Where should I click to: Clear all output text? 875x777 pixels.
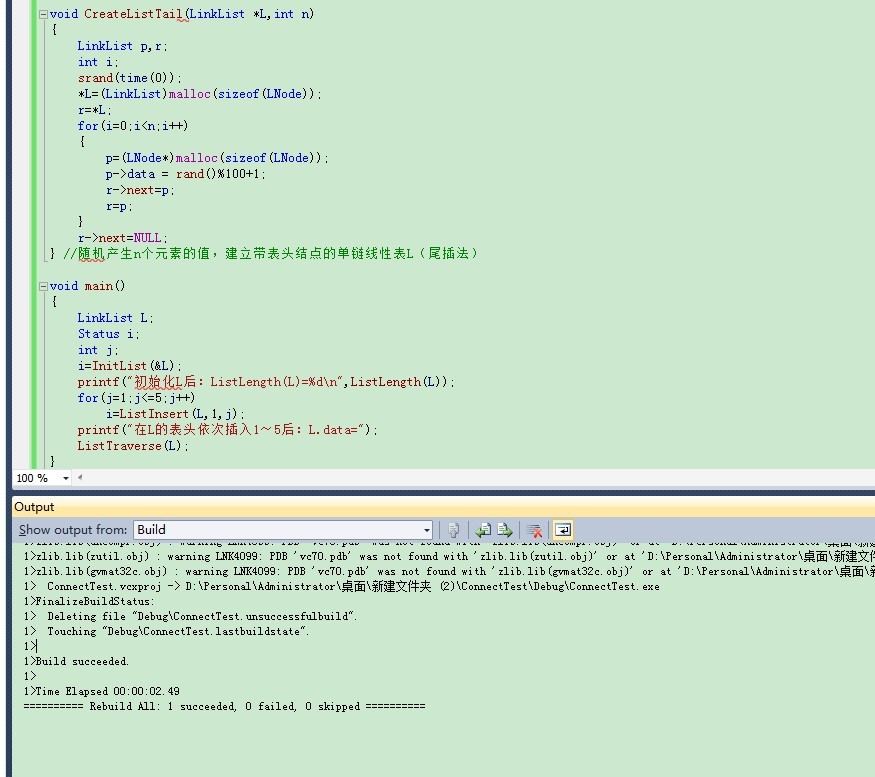[x=534, y=530]
